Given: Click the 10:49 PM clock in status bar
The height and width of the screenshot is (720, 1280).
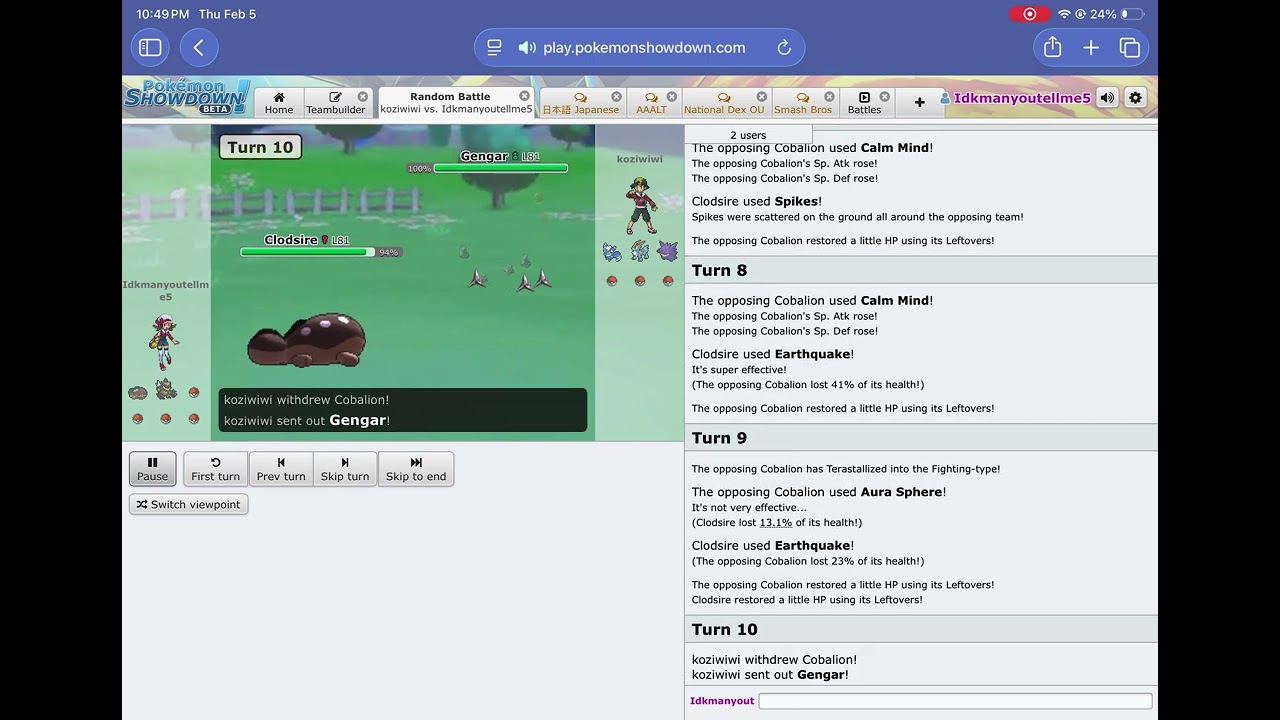Looking at the screenshot, I should tap(163, 14).
